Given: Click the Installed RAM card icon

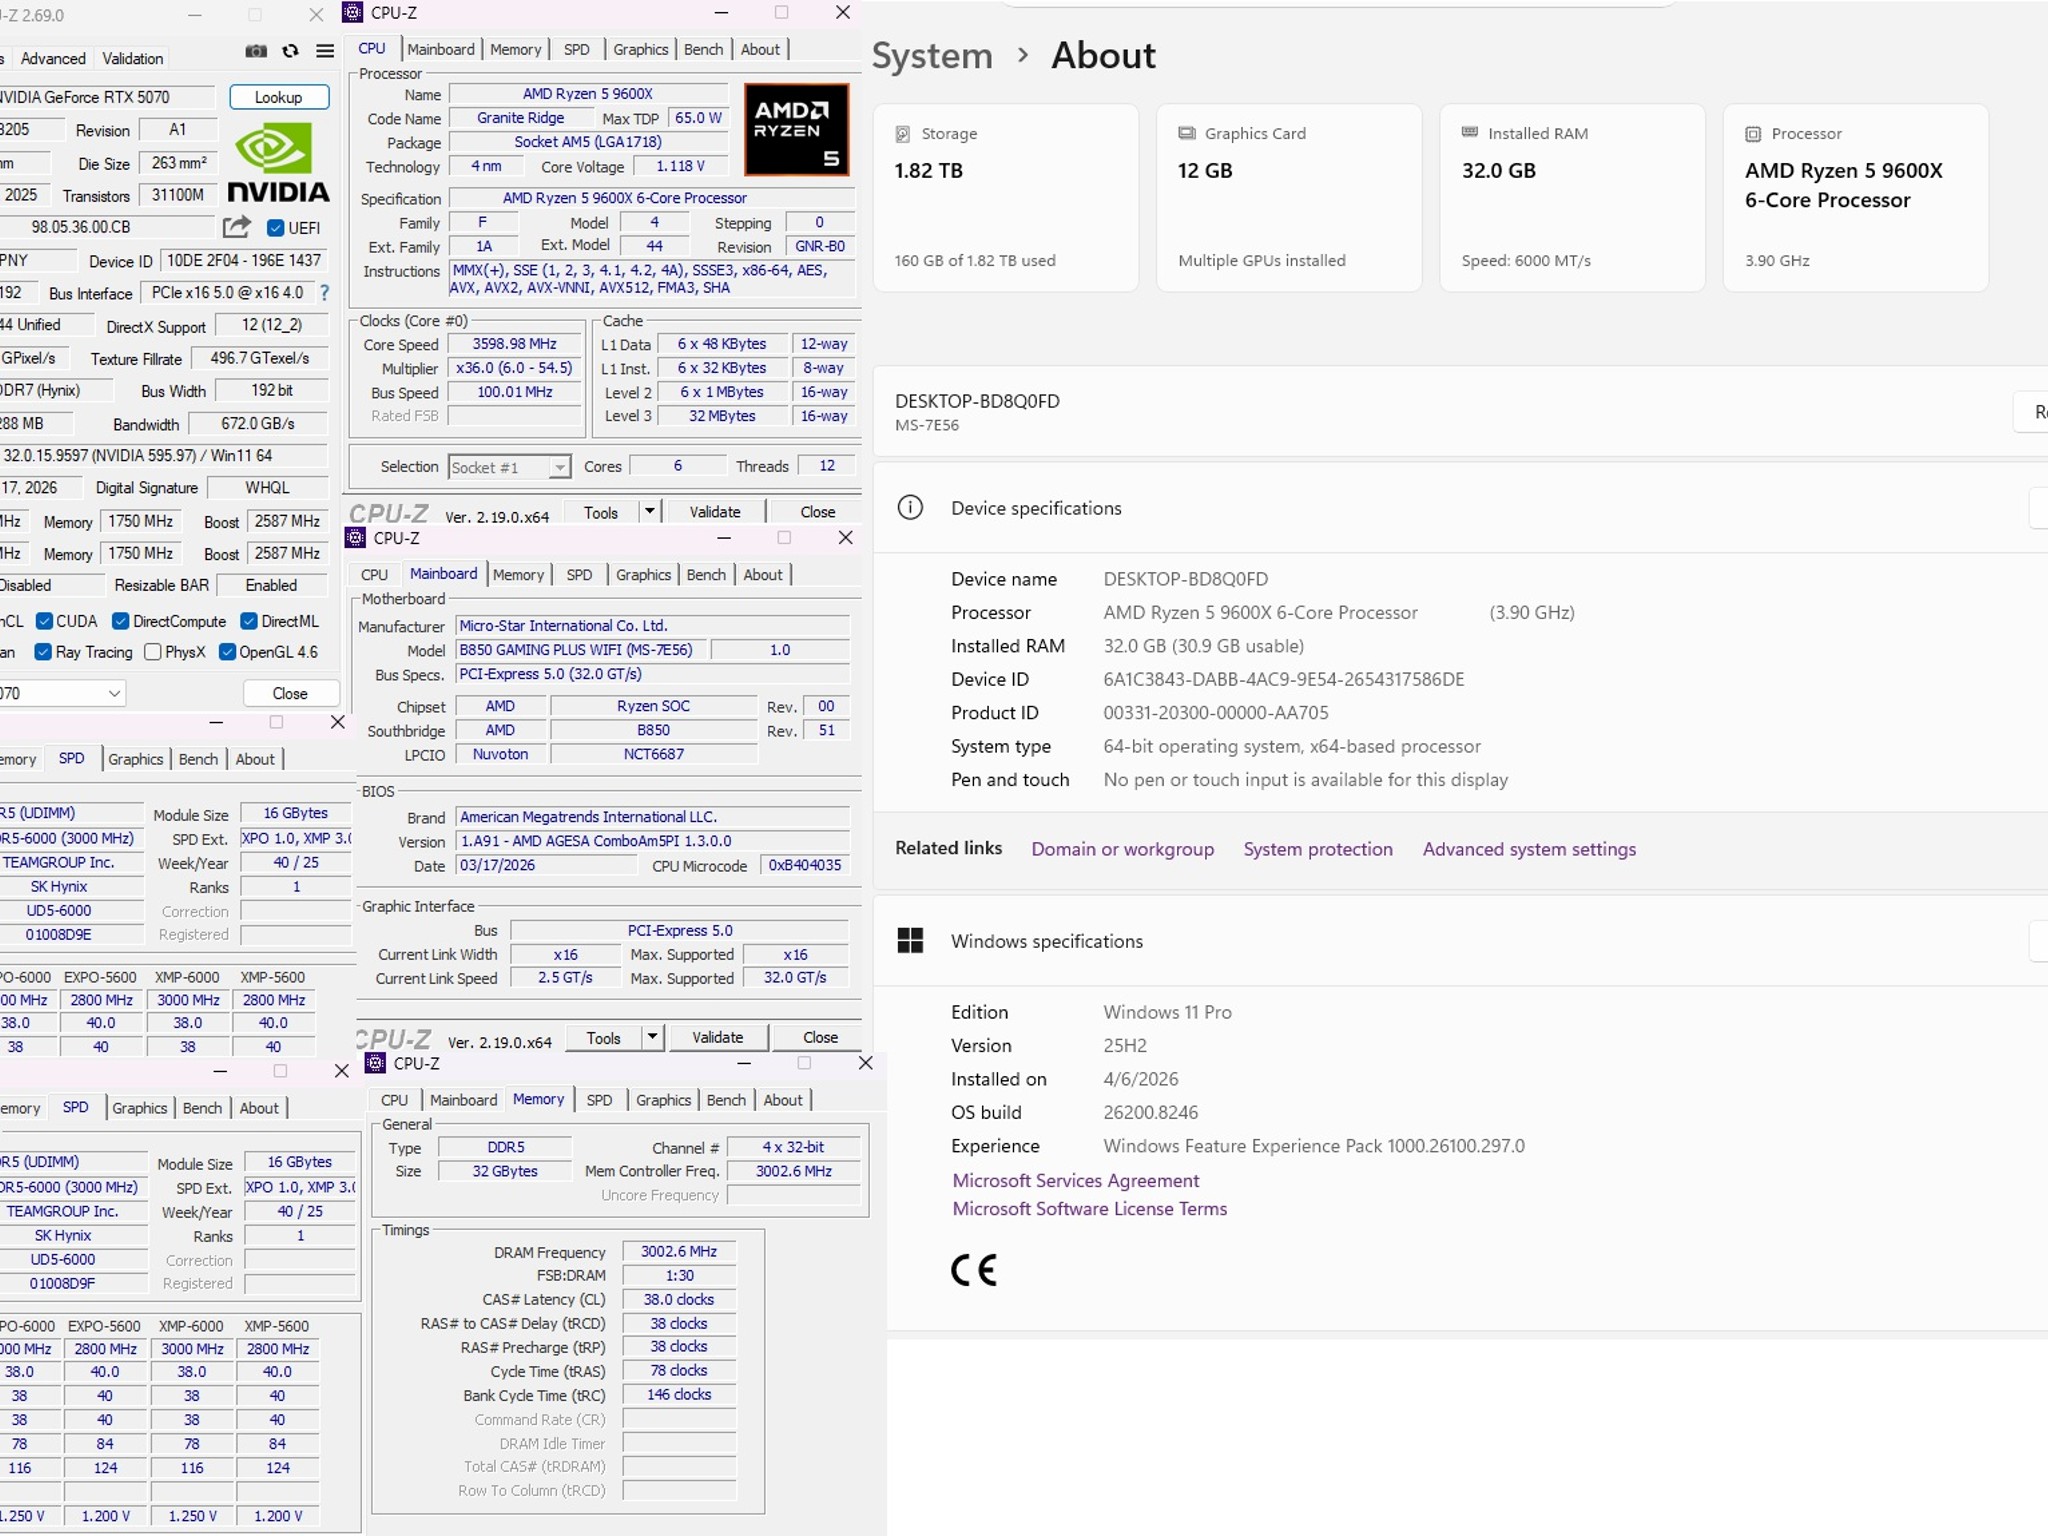Looking at the screenshot, I should [1470, 132].
